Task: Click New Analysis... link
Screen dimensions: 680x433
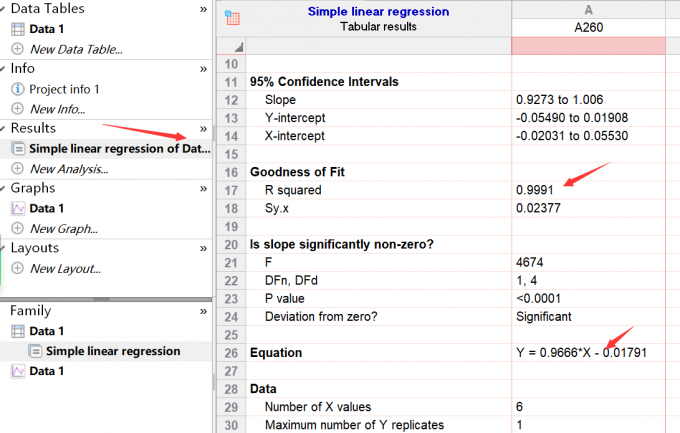Action: coord(68,168)
